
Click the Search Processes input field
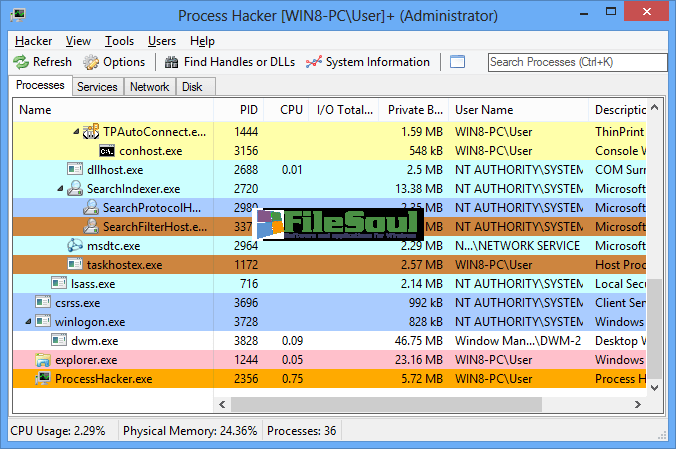575,62
